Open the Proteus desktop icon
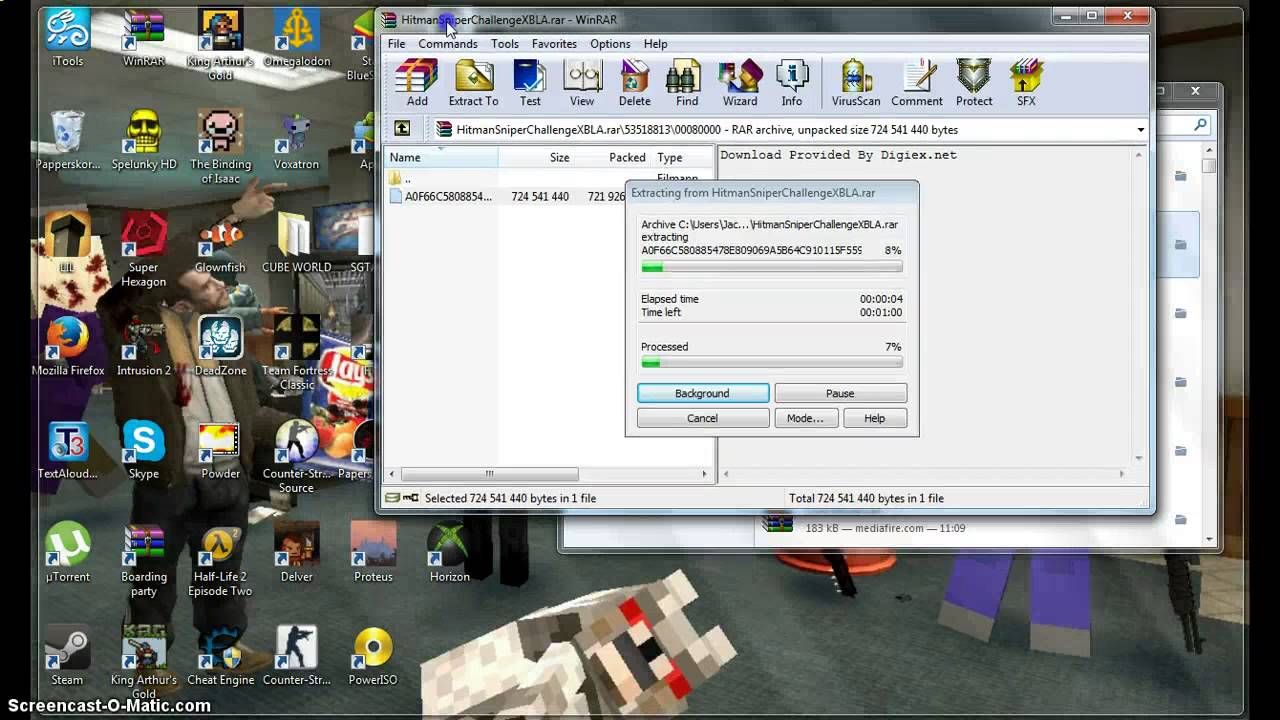The height and width of the screenshot is (720, 1280). (373, 553)
